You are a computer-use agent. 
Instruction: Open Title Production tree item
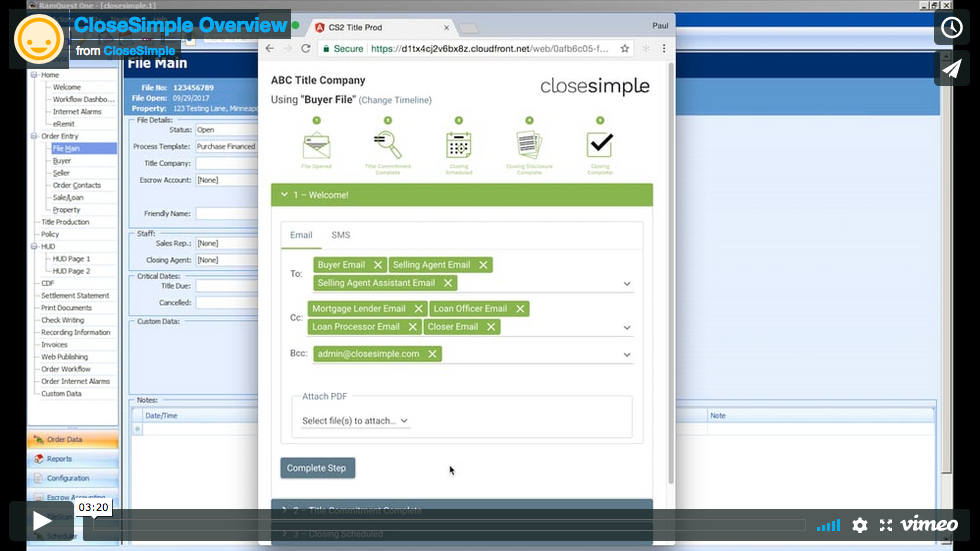[65, 222]
